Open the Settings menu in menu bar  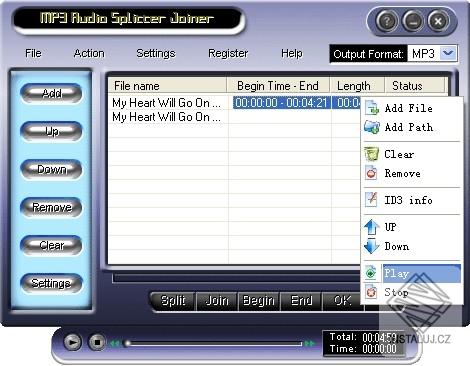(x=156, y=53)
